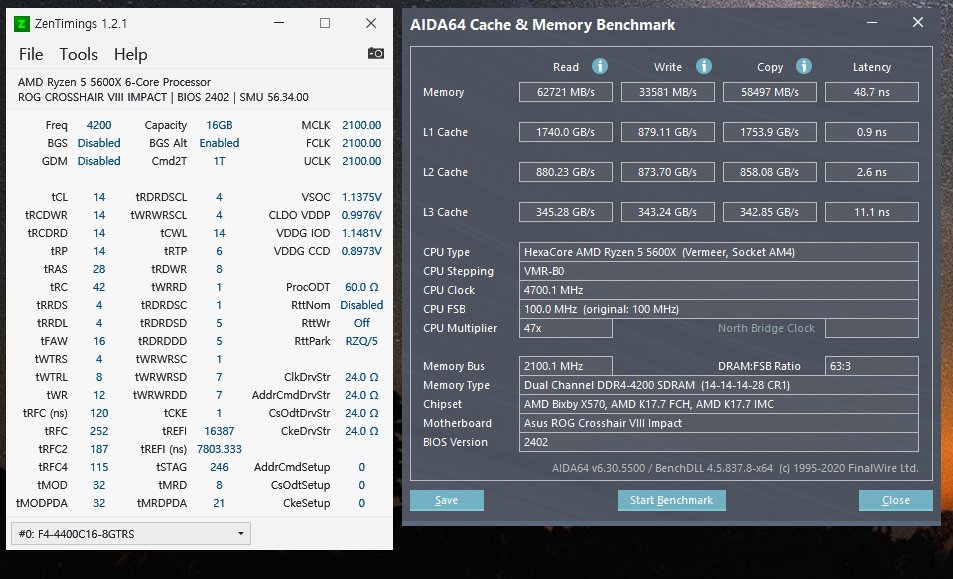Maximize the ZenTimings window

pos(324,22)
